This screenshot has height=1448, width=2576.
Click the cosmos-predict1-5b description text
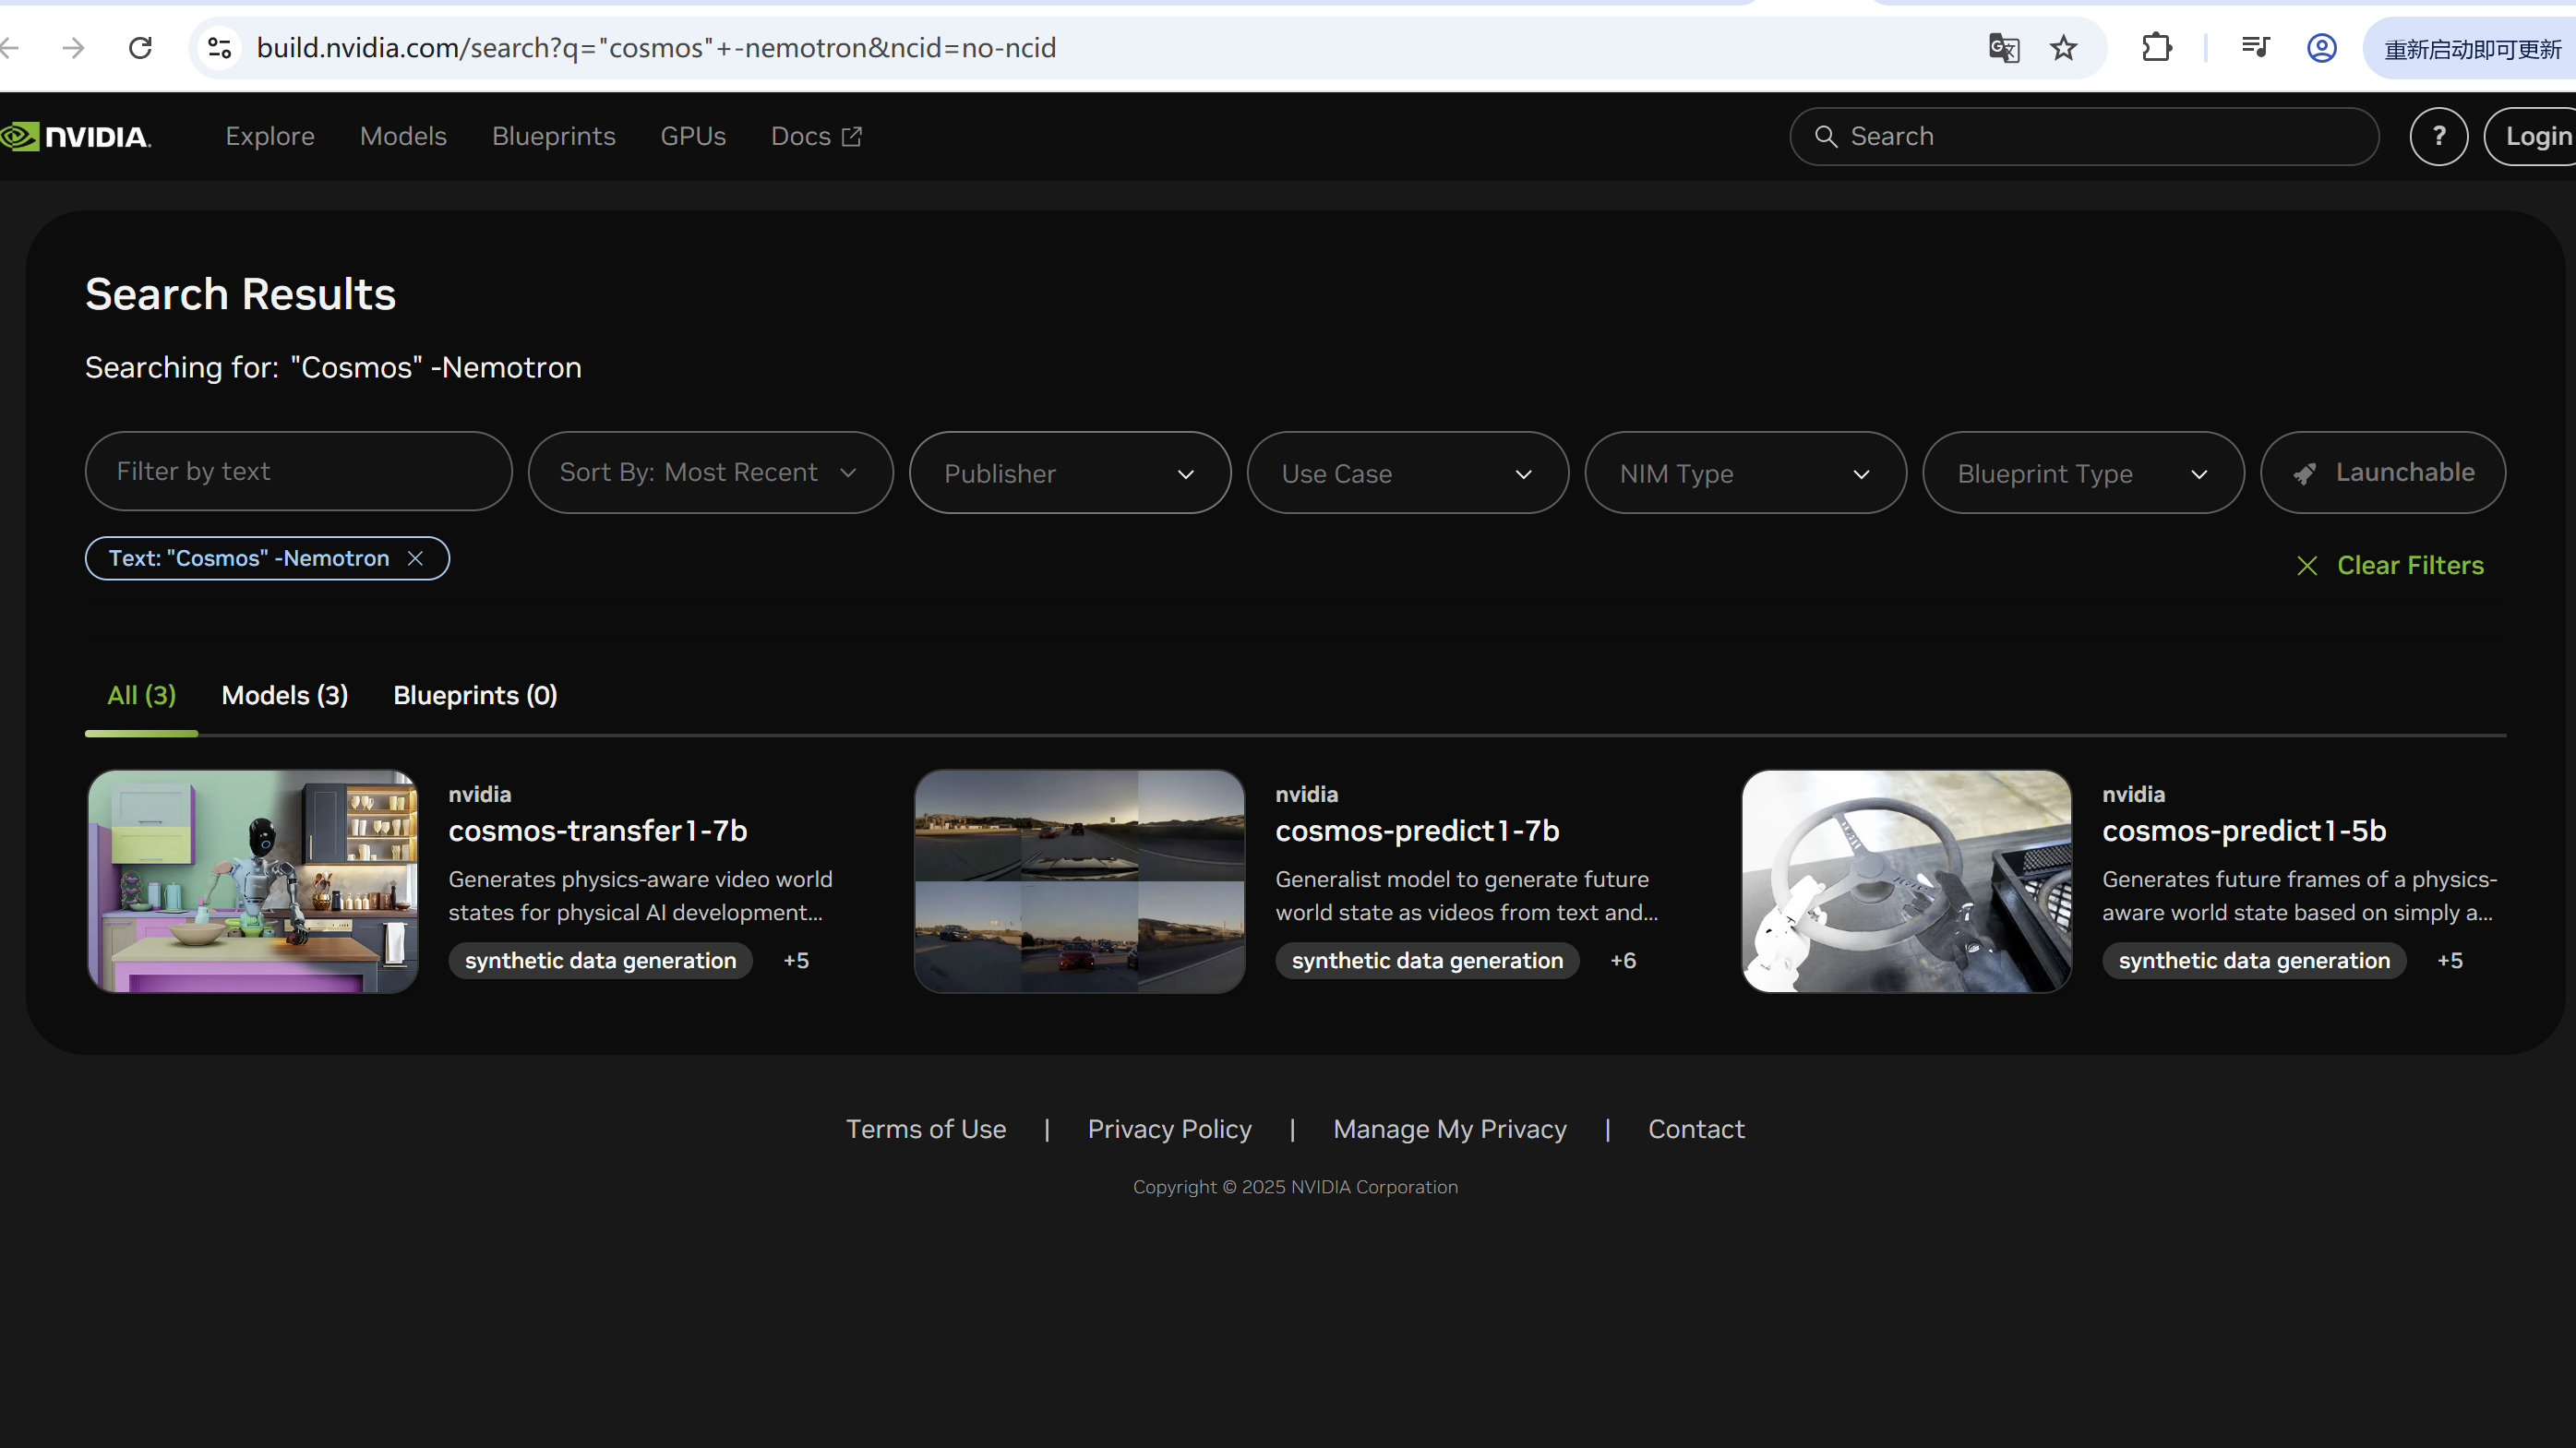(2299, 896)
